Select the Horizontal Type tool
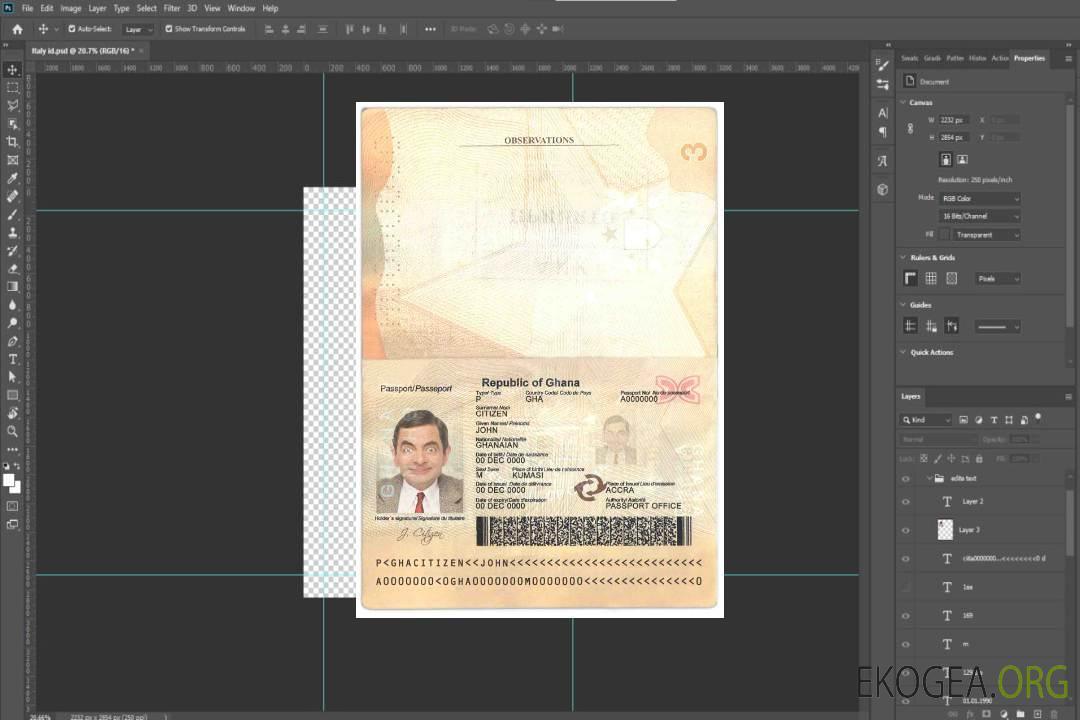1080x720 pixels. (x=12, y=359)
